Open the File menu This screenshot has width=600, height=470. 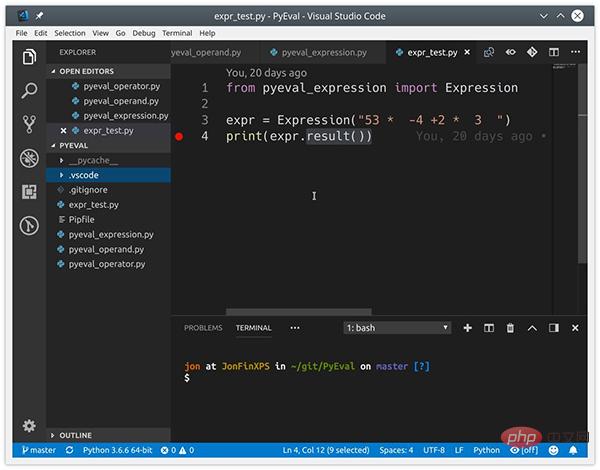pyautogui.click(x=21, y=33)
